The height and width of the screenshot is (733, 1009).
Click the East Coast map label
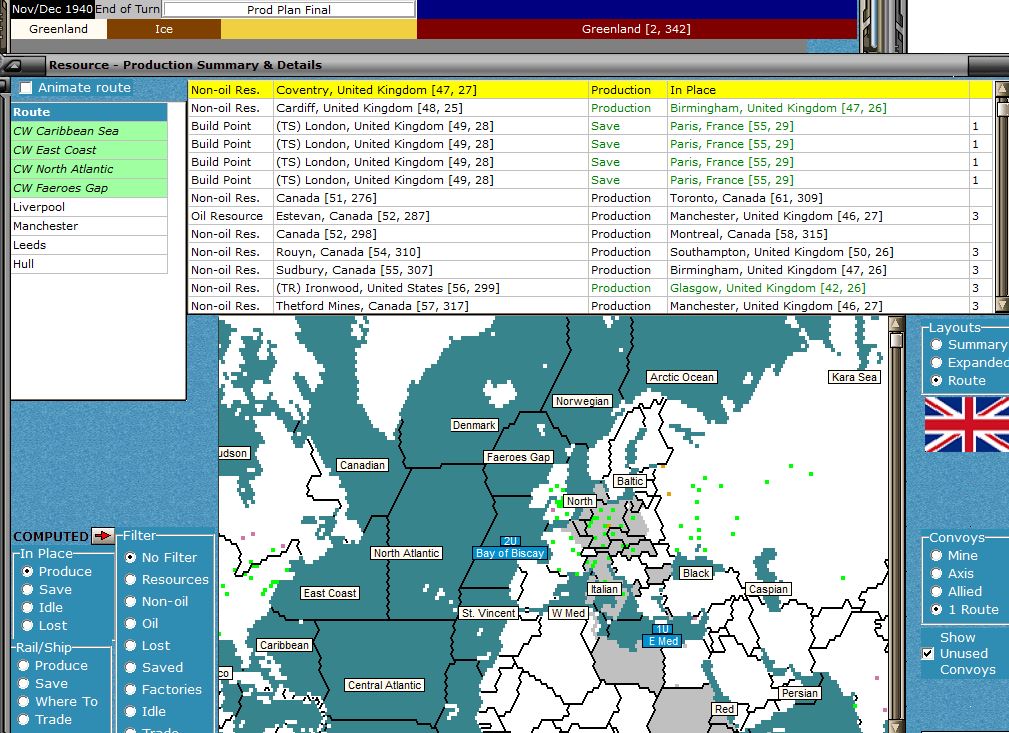click(330, 593)
